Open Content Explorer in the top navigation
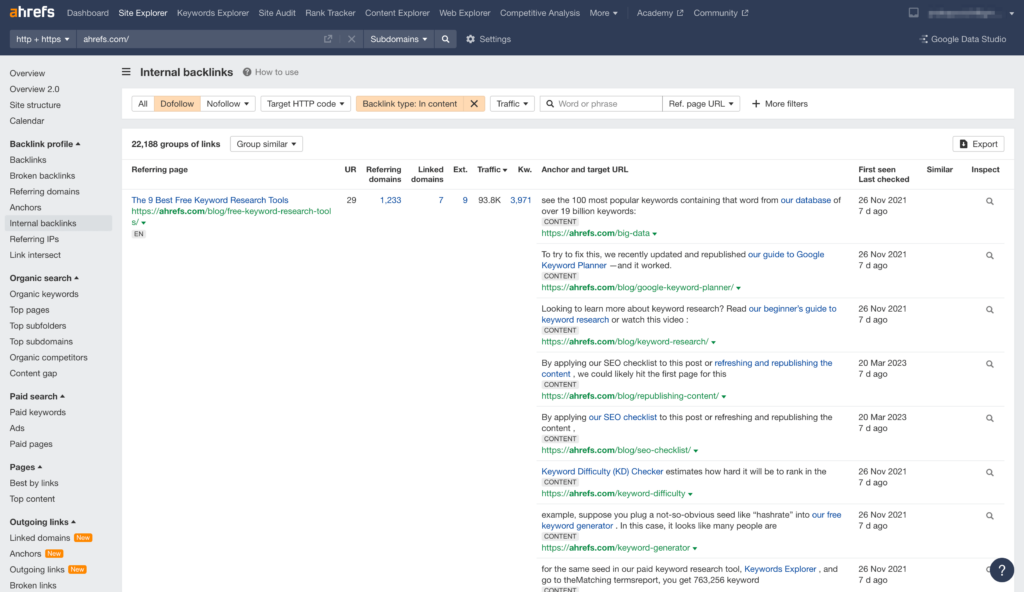The image size is (1024, 592). pyautogui.click(x=397, y=13)
